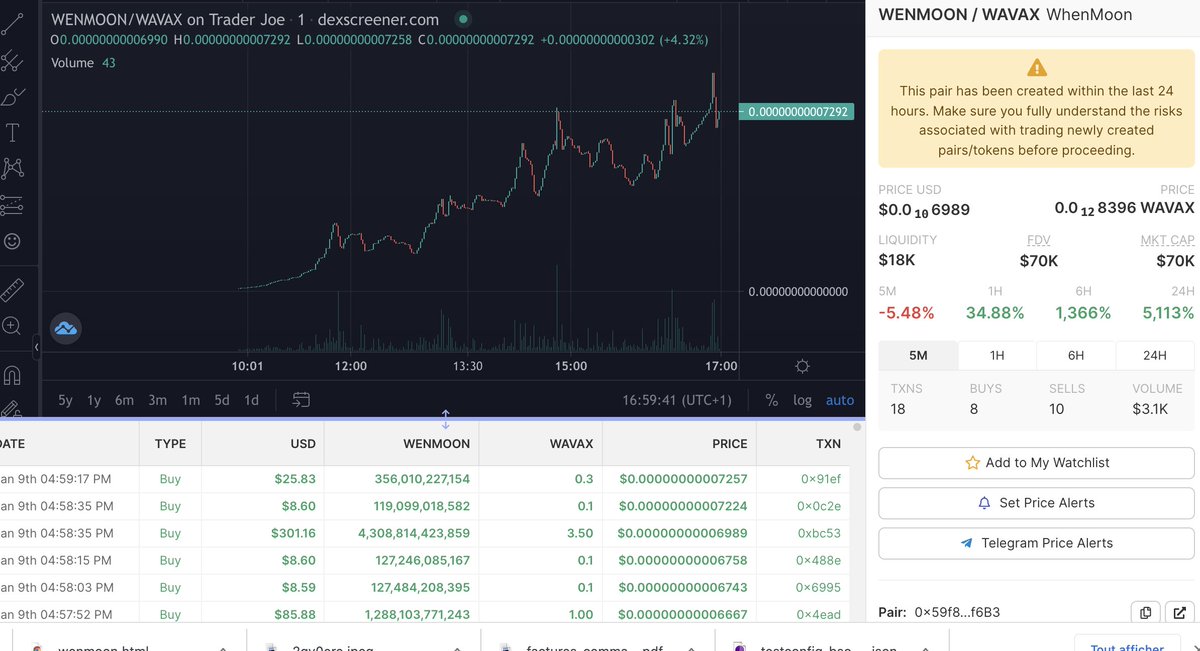Select the XABCD patterns tool
1200x651 pixels.
[12, 167]
